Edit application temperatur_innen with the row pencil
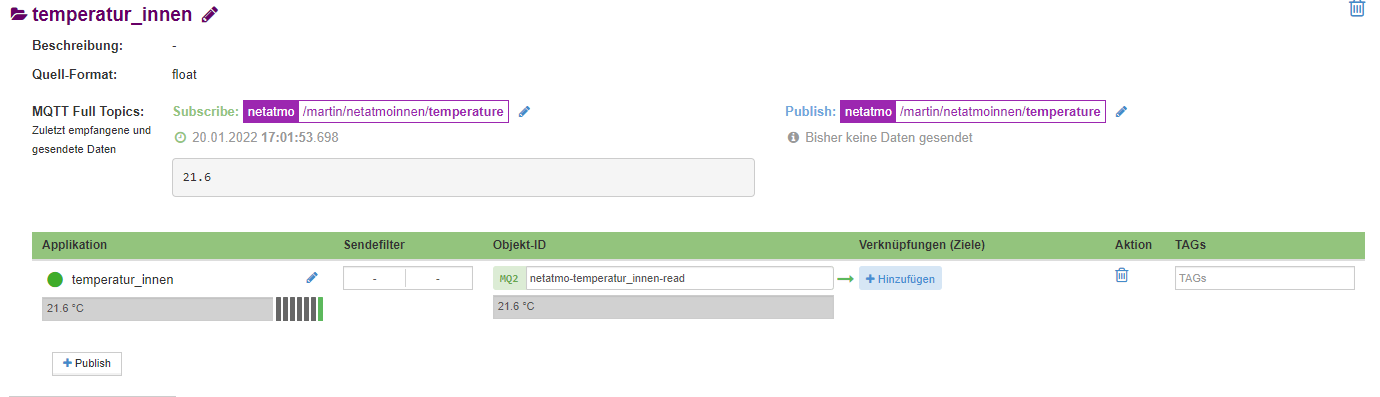Image resolution: width=1380 pixels, height=397 pixels. coord(312,278)
